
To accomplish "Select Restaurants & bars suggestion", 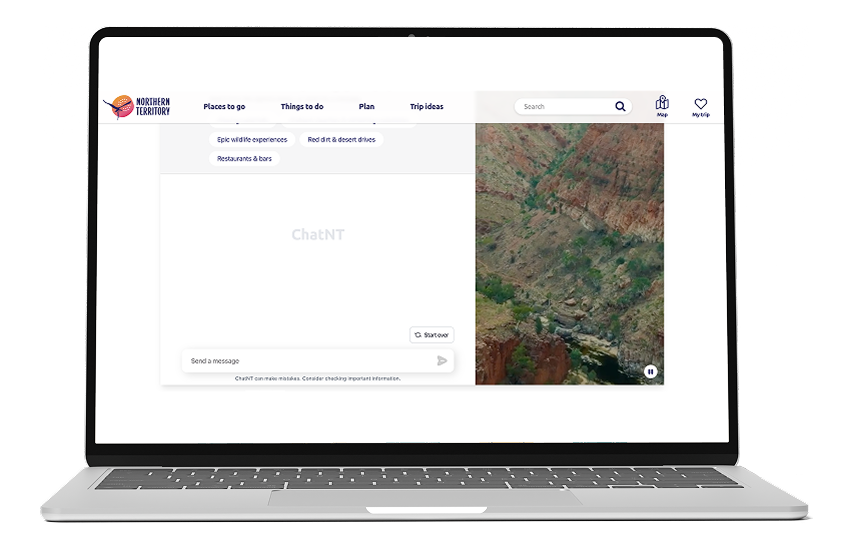I will tap(244, 159).
